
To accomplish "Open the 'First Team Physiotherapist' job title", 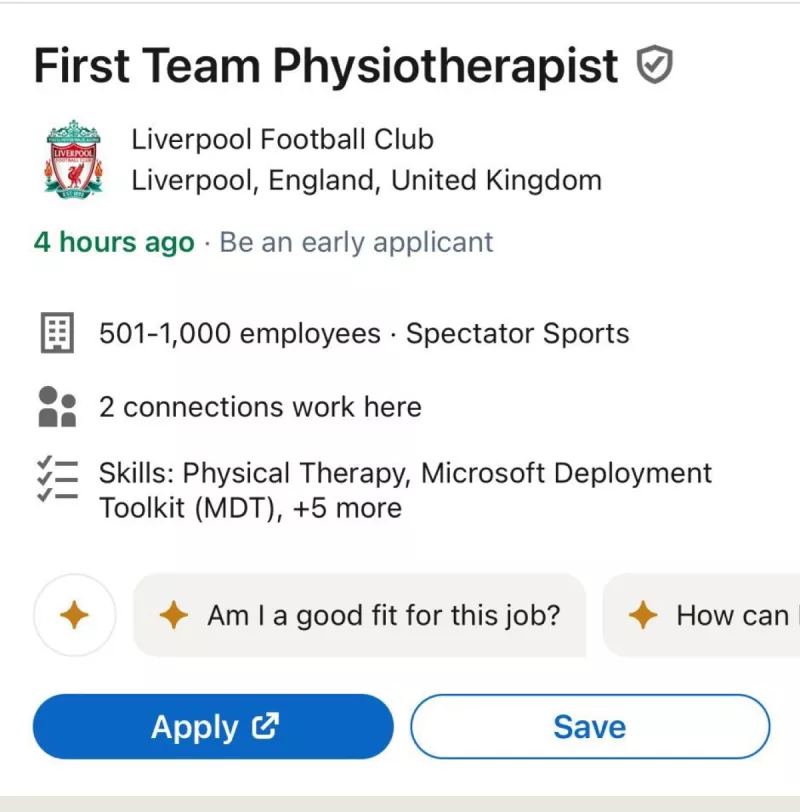I will pyautogui.click(x=326, y=67).
